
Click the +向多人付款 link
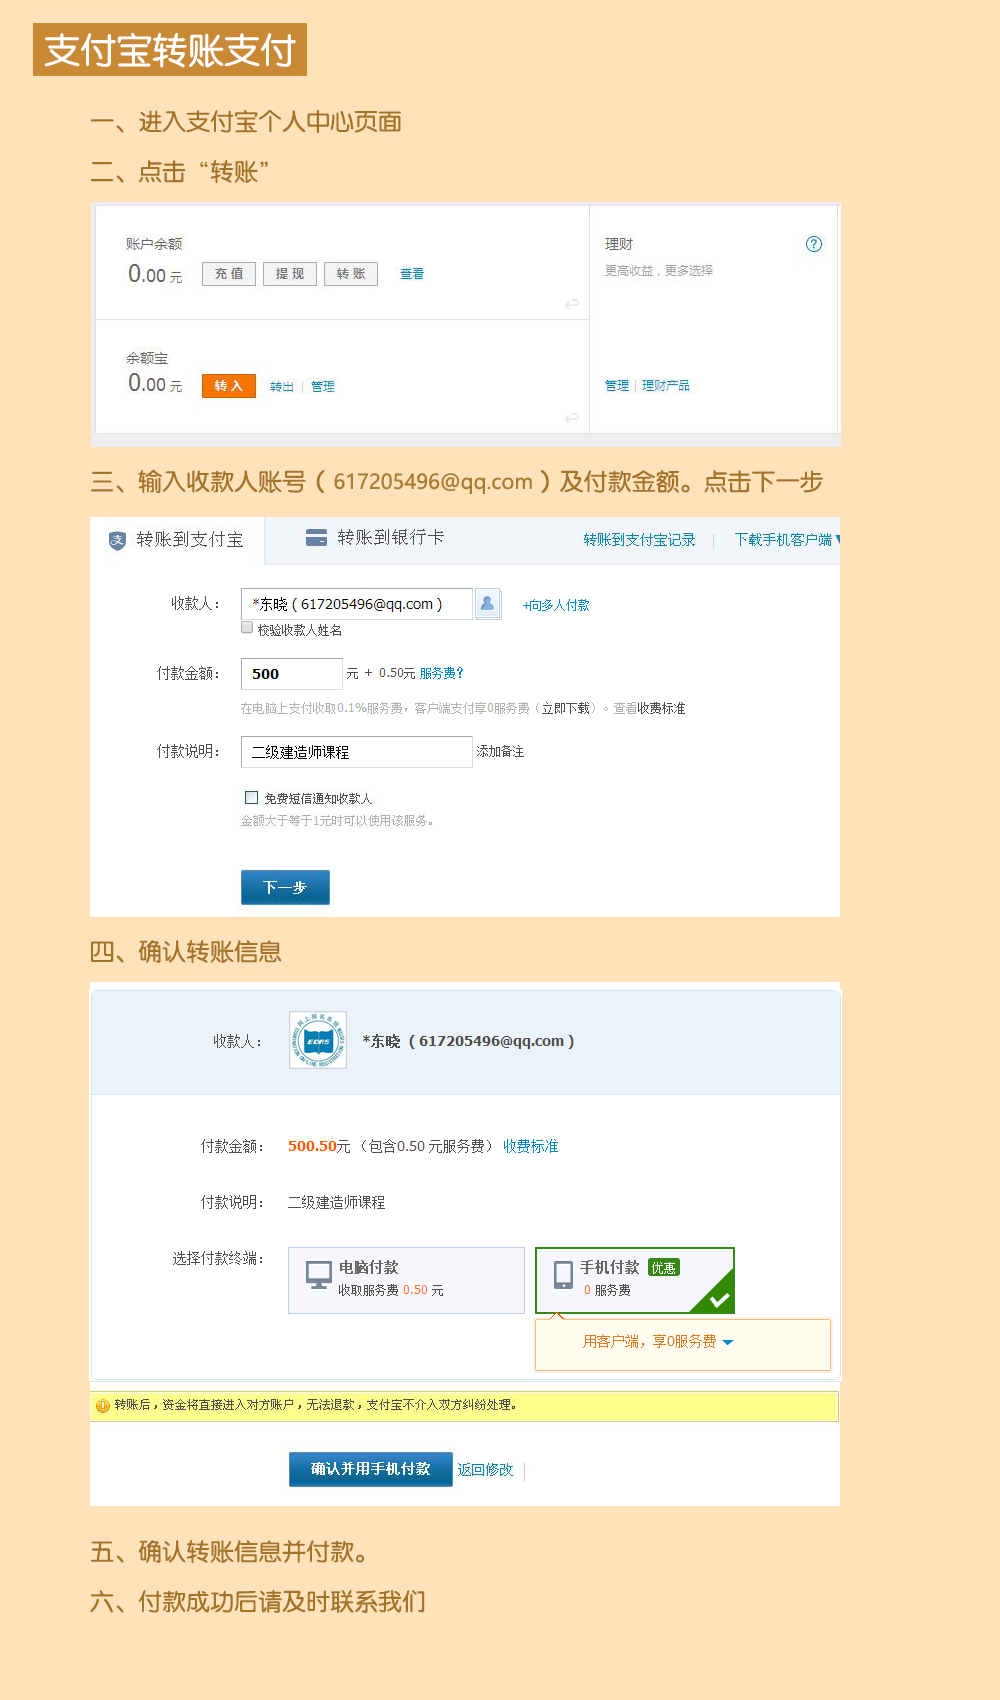pos(556,605)
